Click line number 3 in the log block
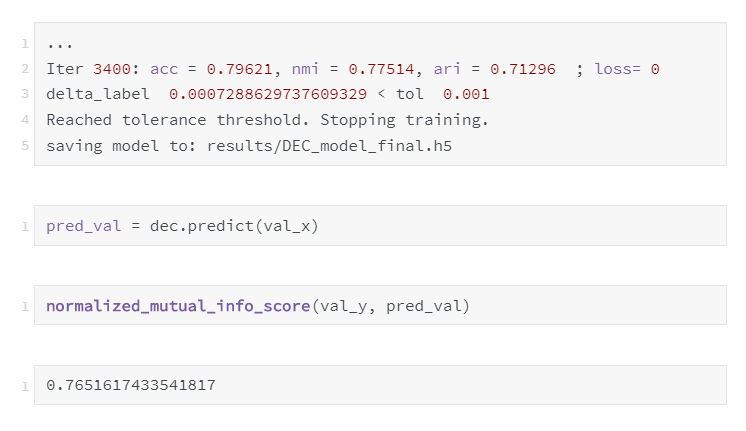Image resolution: width=746 pixels, height=431 pixels. (x=24, y=95)
